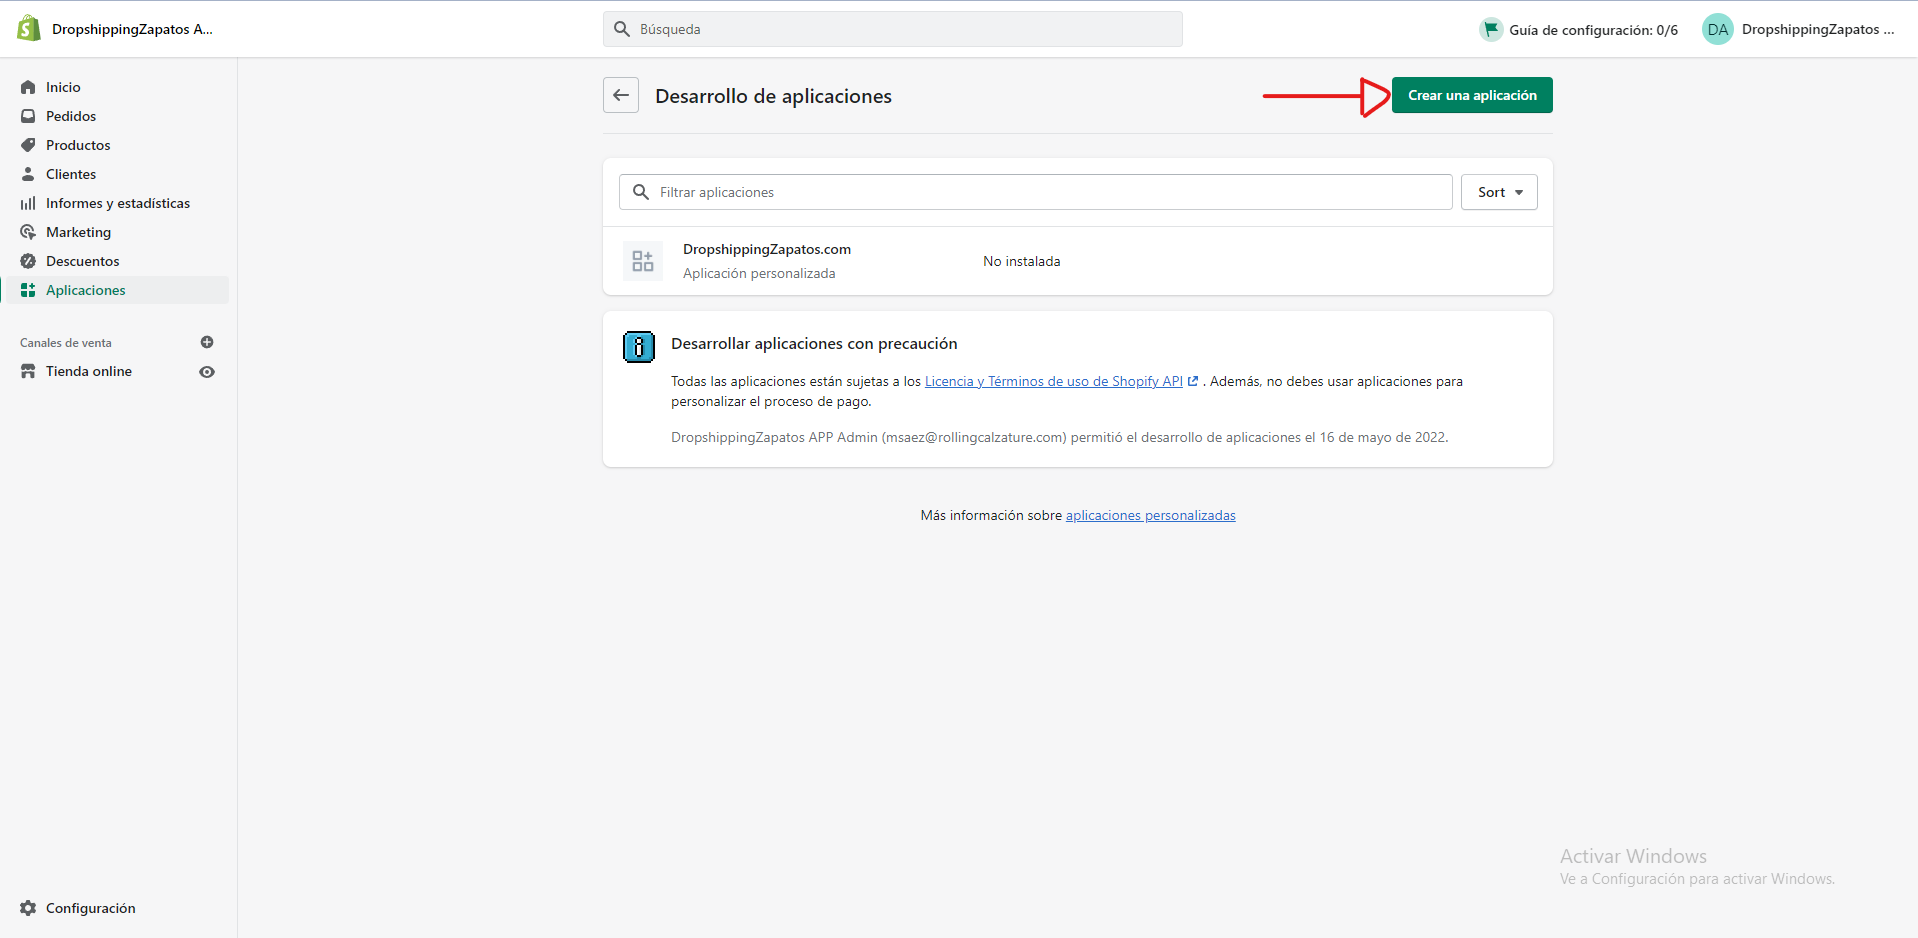Click the Aplicaciones apps grid icon
The image size is (1918, 938).
(x=28, y=290)
